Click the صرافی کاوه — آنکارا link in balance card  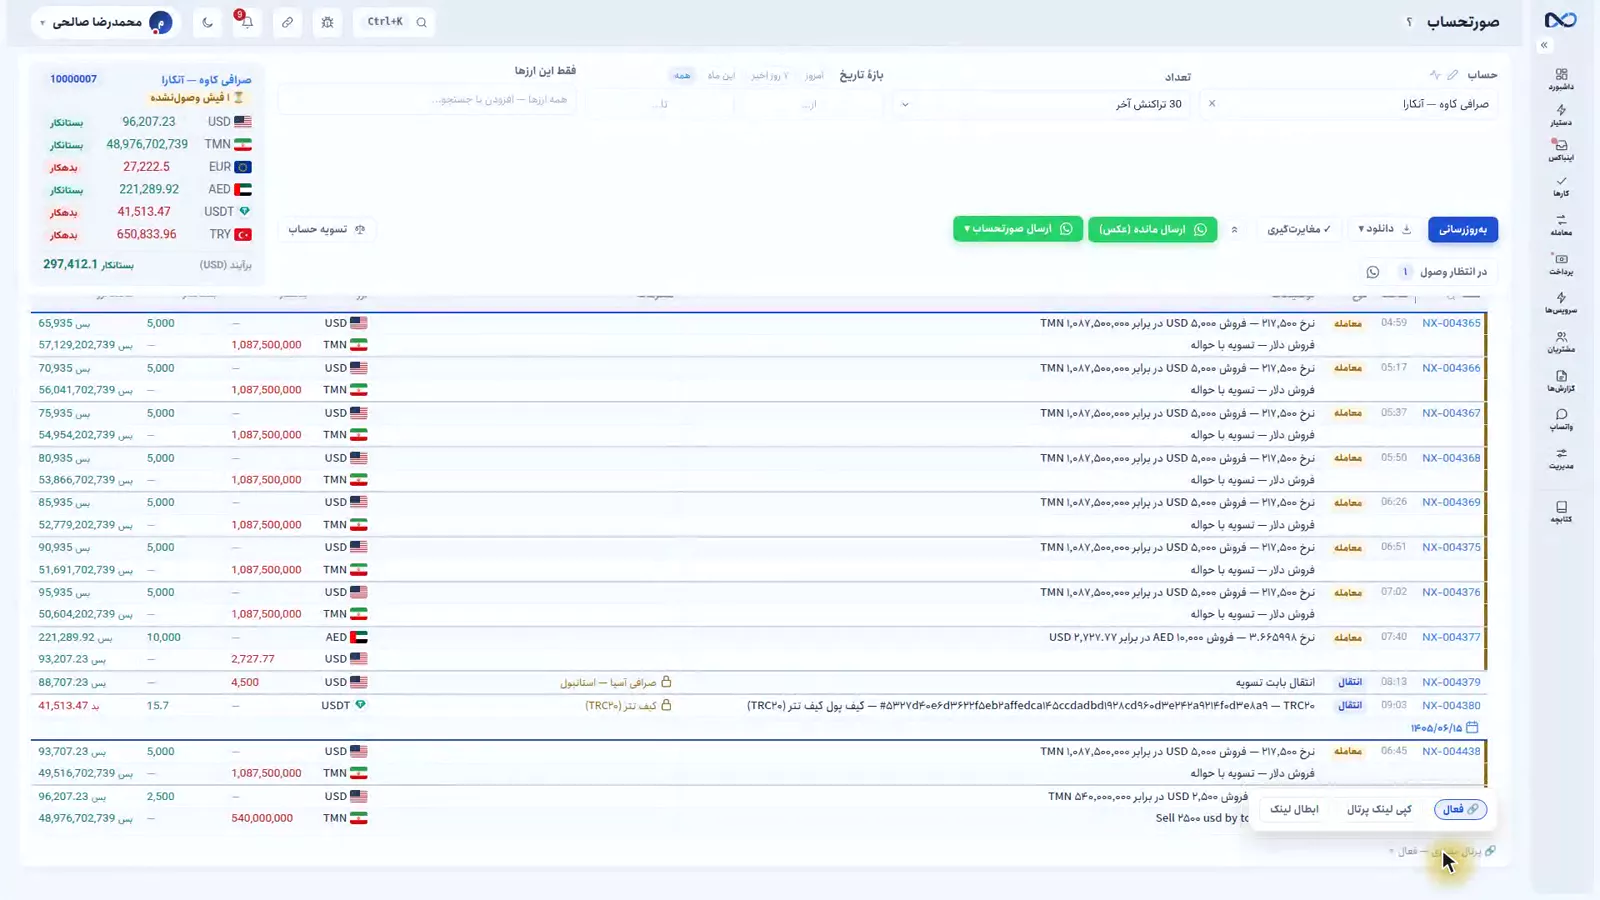(206, 79)
